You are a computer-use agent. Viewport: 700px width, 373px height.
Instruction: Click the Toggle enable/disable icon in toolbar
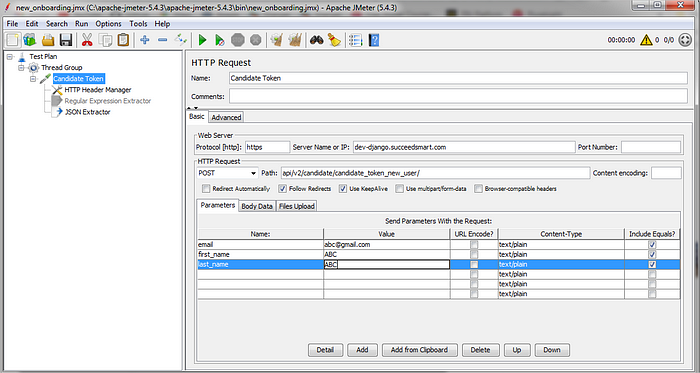(x=181, y=40)
